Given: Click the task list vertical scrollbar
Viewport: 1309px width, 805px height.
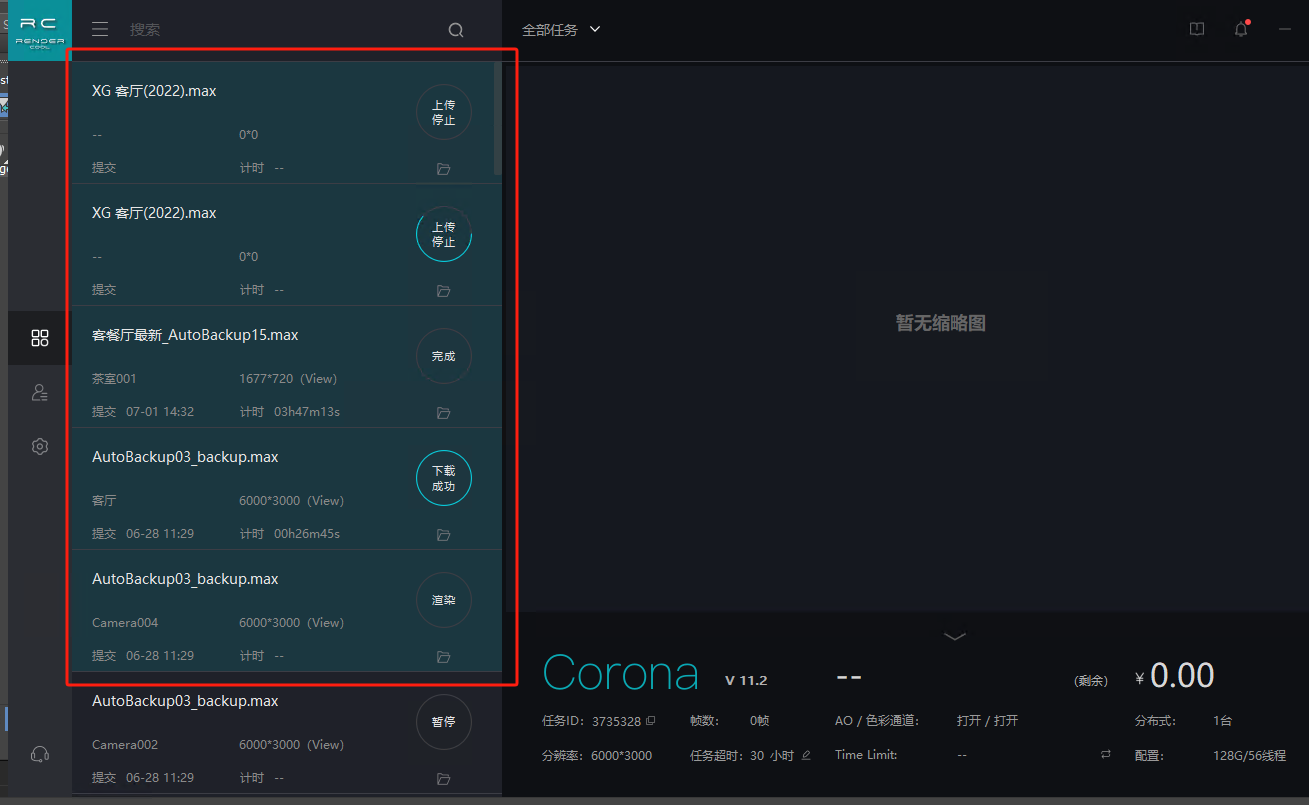Looking at the screenshot, I should [x=497, y=118].
